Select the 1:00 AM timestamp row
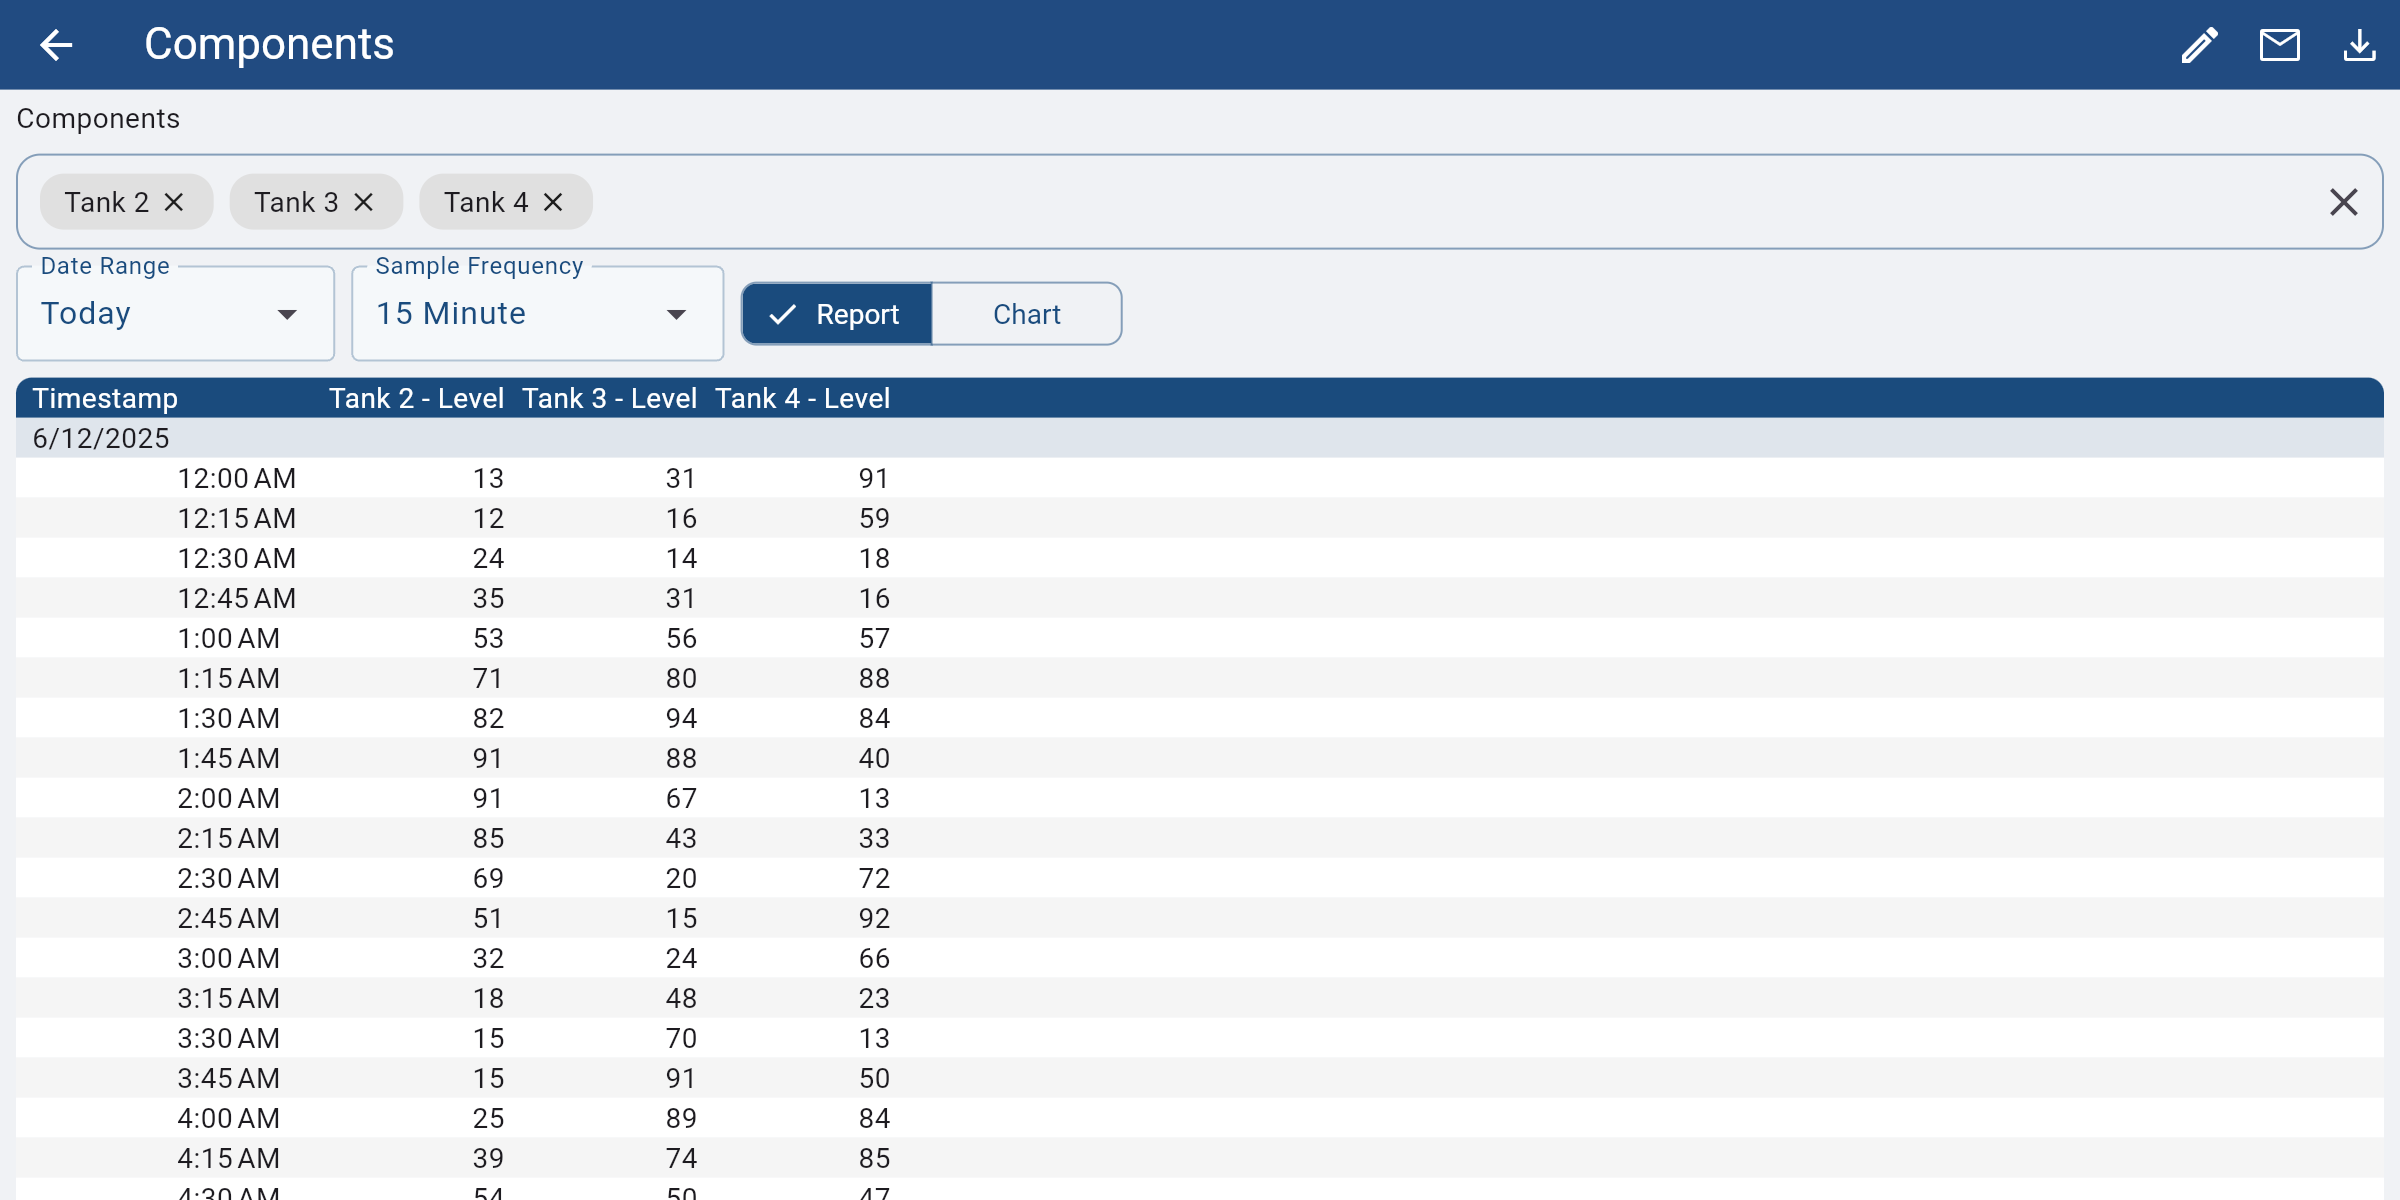The image size is (2400, 1200). [1200, 638]
